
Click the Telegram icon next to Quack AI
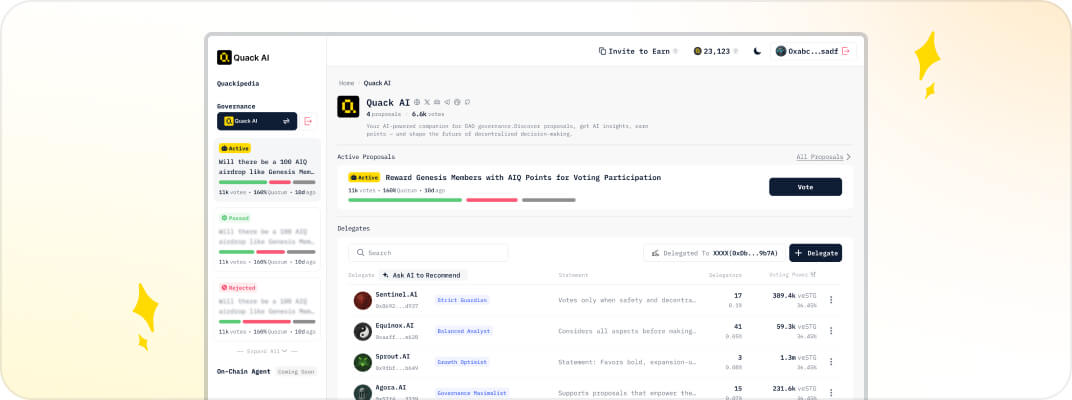tap(447, 102)
